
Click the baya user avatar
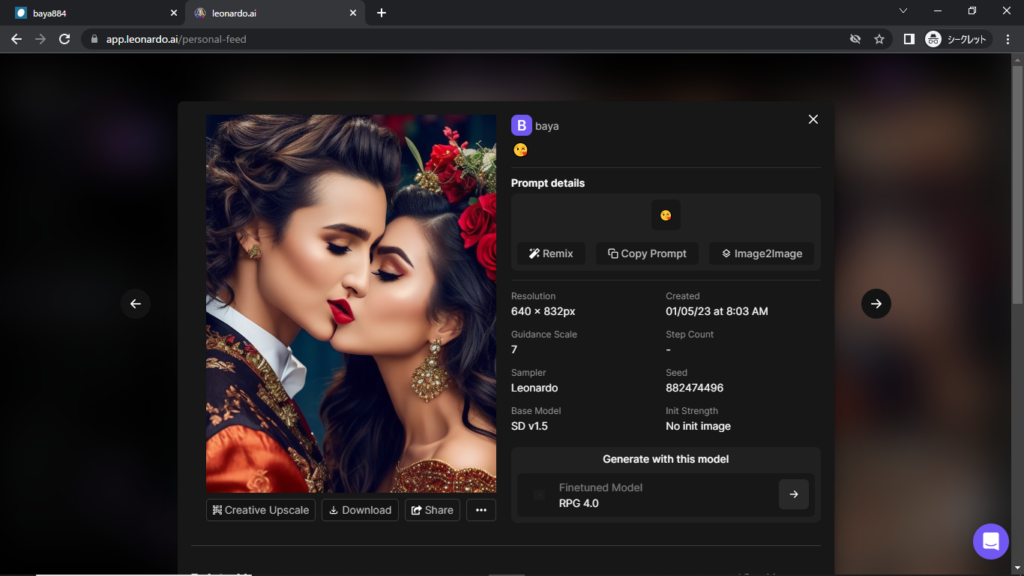click(x=521, y=126)
